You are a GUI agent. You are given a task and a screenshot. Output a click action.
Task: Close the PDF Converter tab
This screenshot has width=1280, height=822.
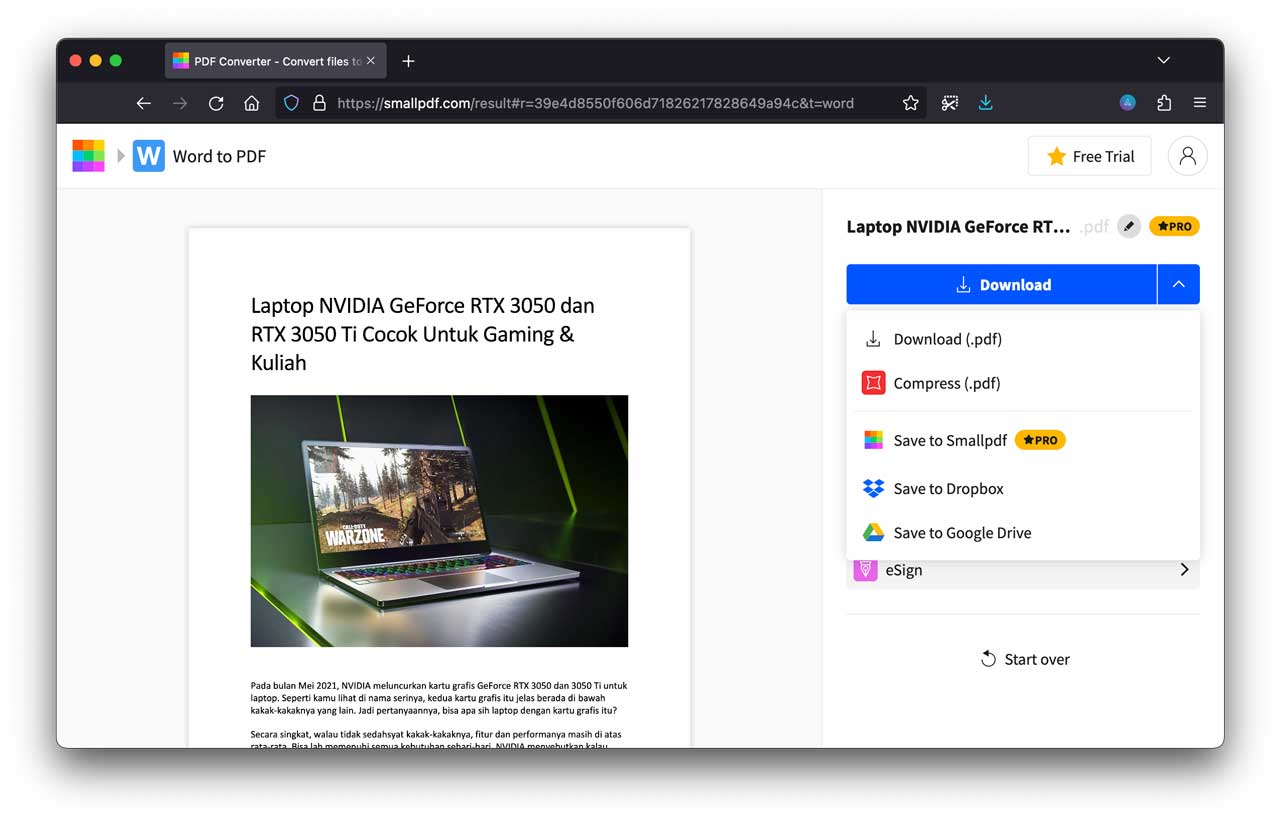tap(371, 61)
